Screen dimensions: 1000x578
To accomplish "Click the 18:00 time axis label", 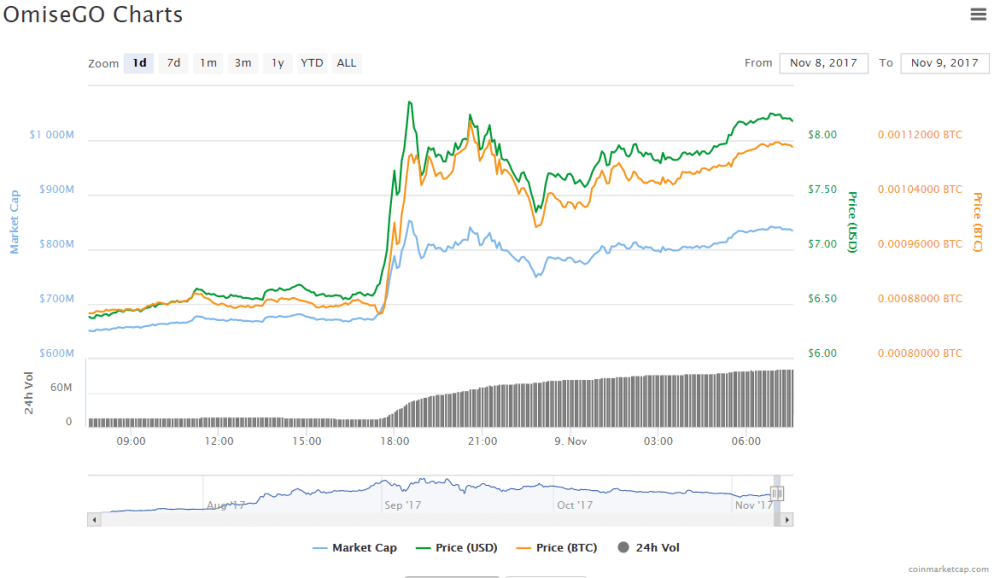I will 395,441.
